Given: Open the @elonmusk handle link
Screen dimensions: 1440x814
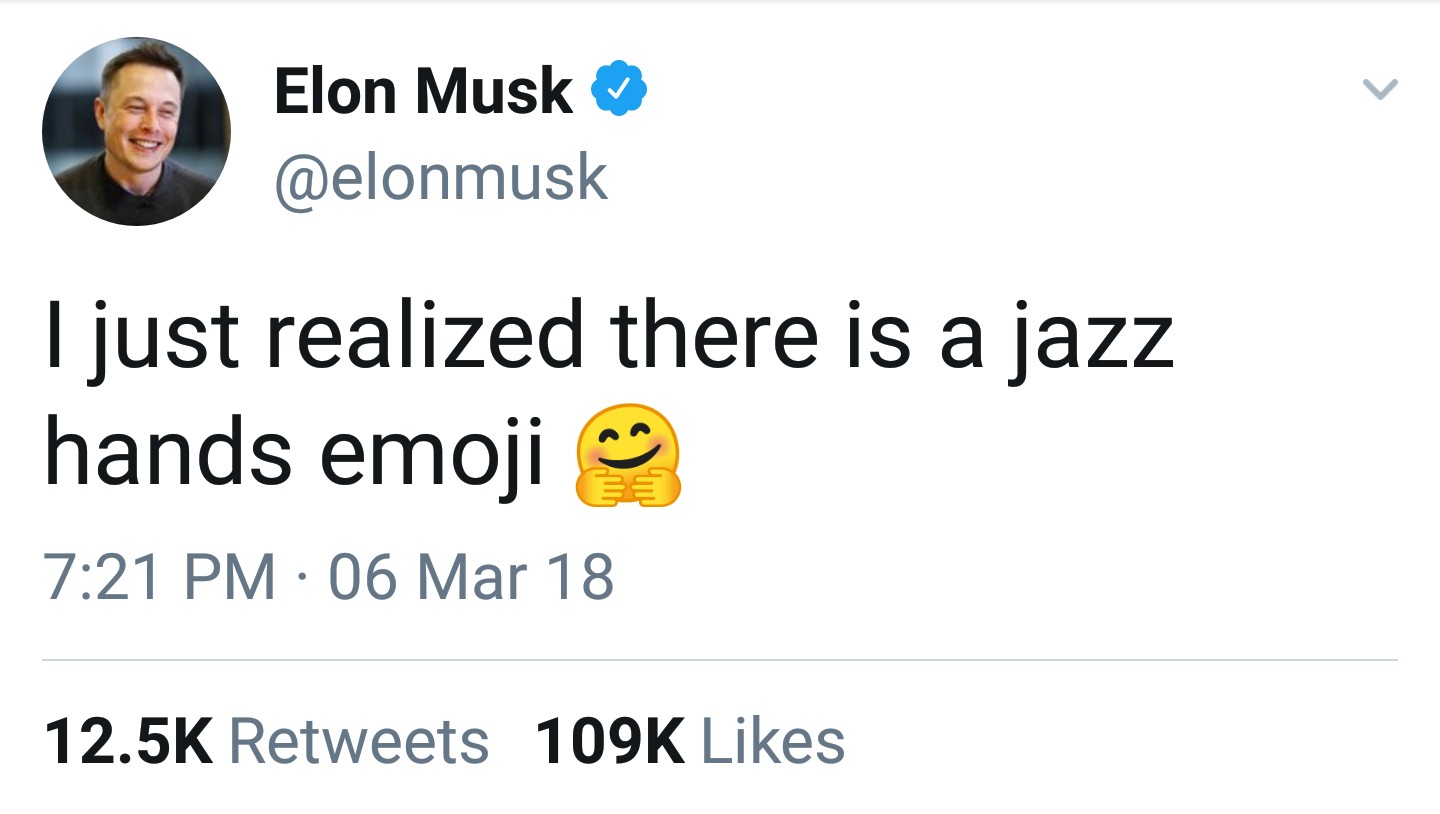Looking at the screenshot, I should click(x=441, y=177).
